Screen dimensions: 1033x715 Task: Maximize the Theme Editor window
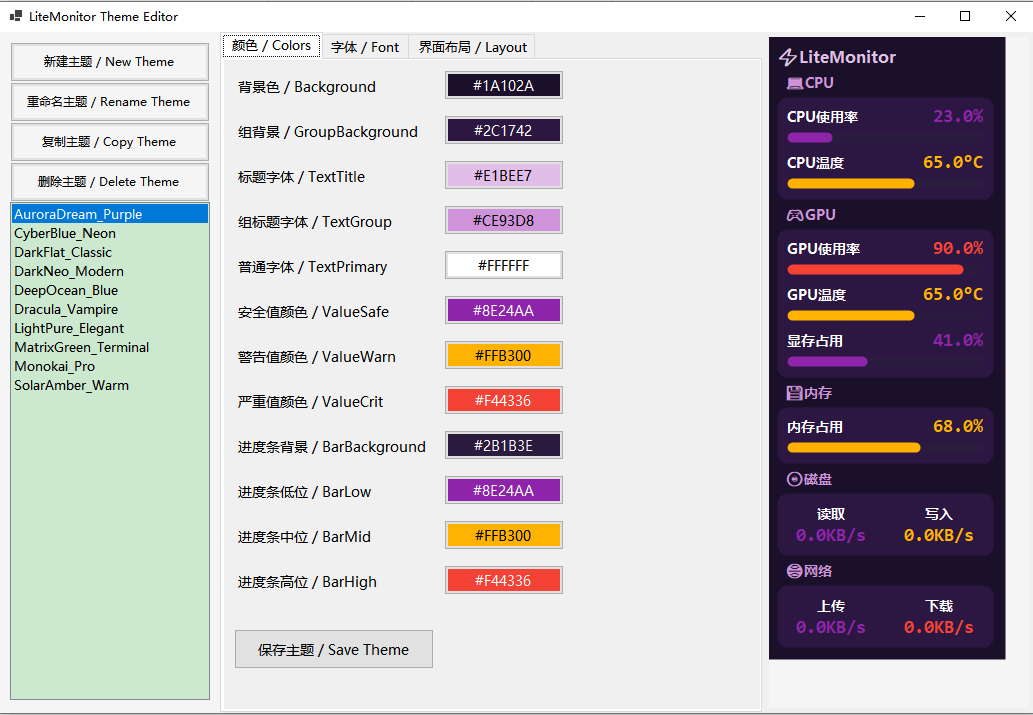(965, 16)
